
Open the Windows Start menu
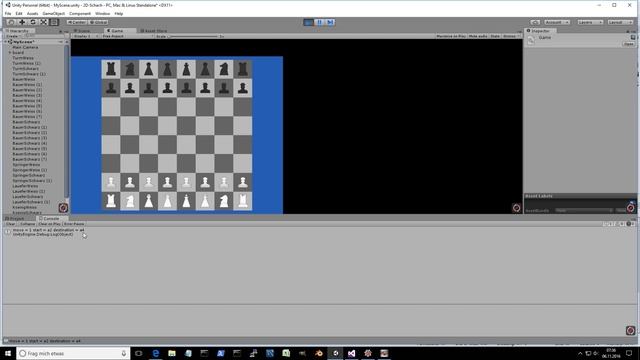click(x=8, y=353)
